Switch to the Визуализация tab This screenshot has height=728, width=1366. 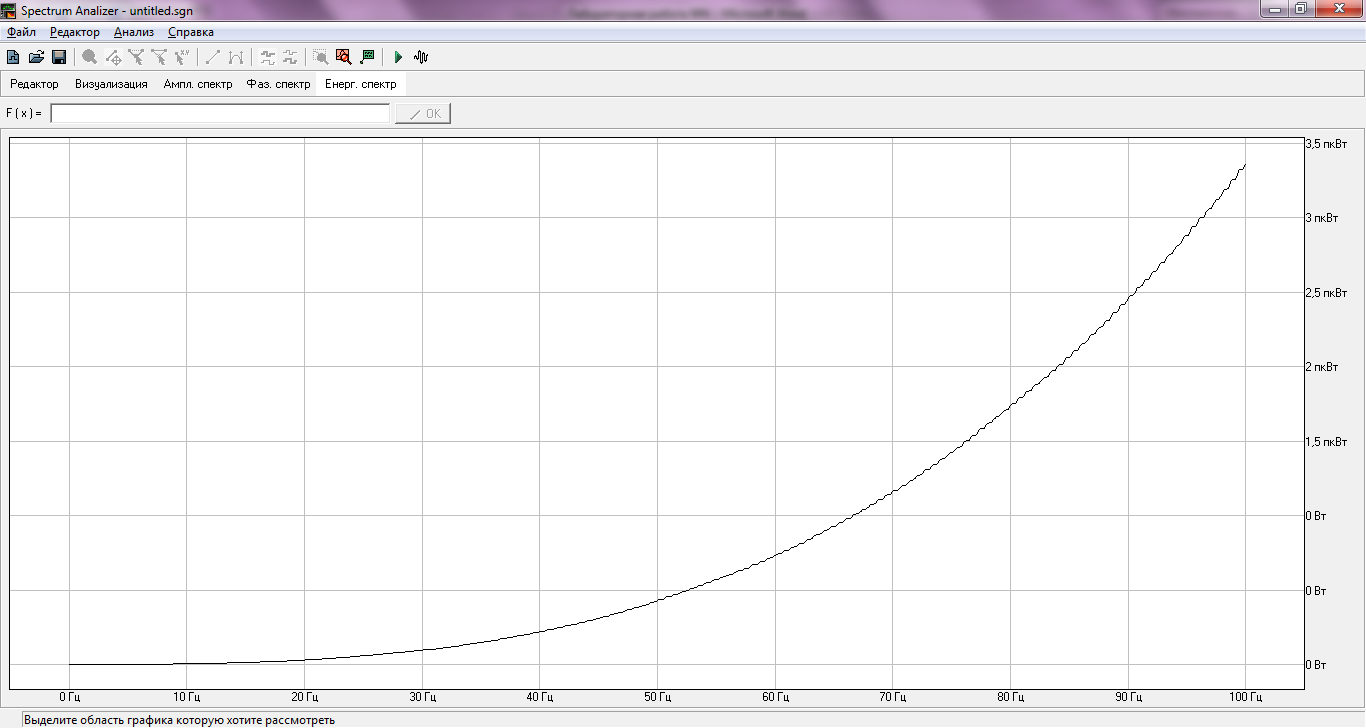click(111, 84)
